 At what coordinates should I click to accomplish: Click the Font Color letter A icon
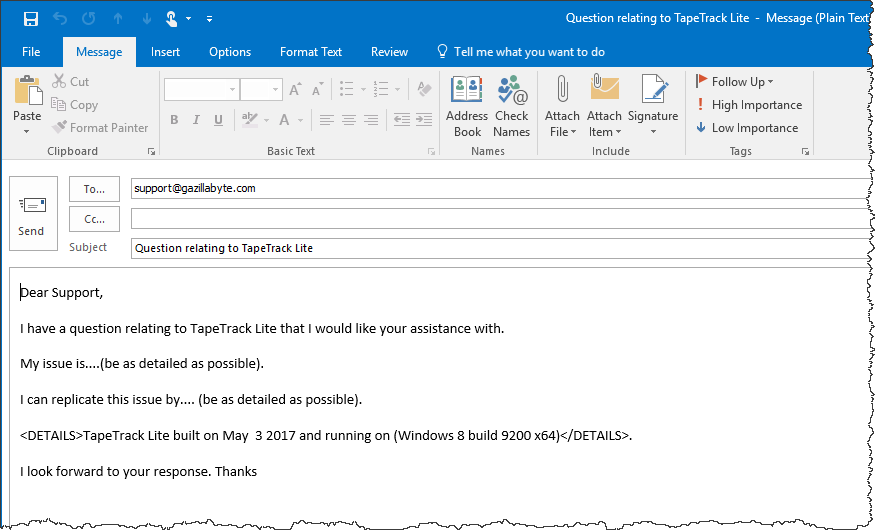tap(284, 120)
